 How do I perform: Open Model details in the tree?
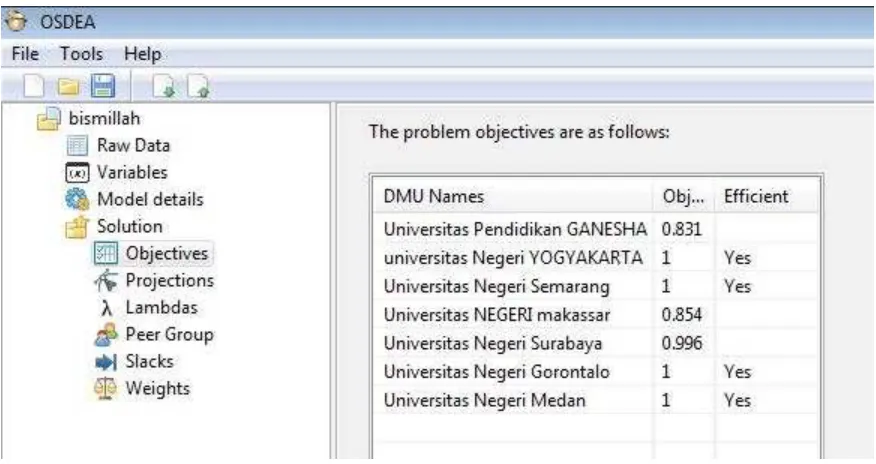coord(150,199)
